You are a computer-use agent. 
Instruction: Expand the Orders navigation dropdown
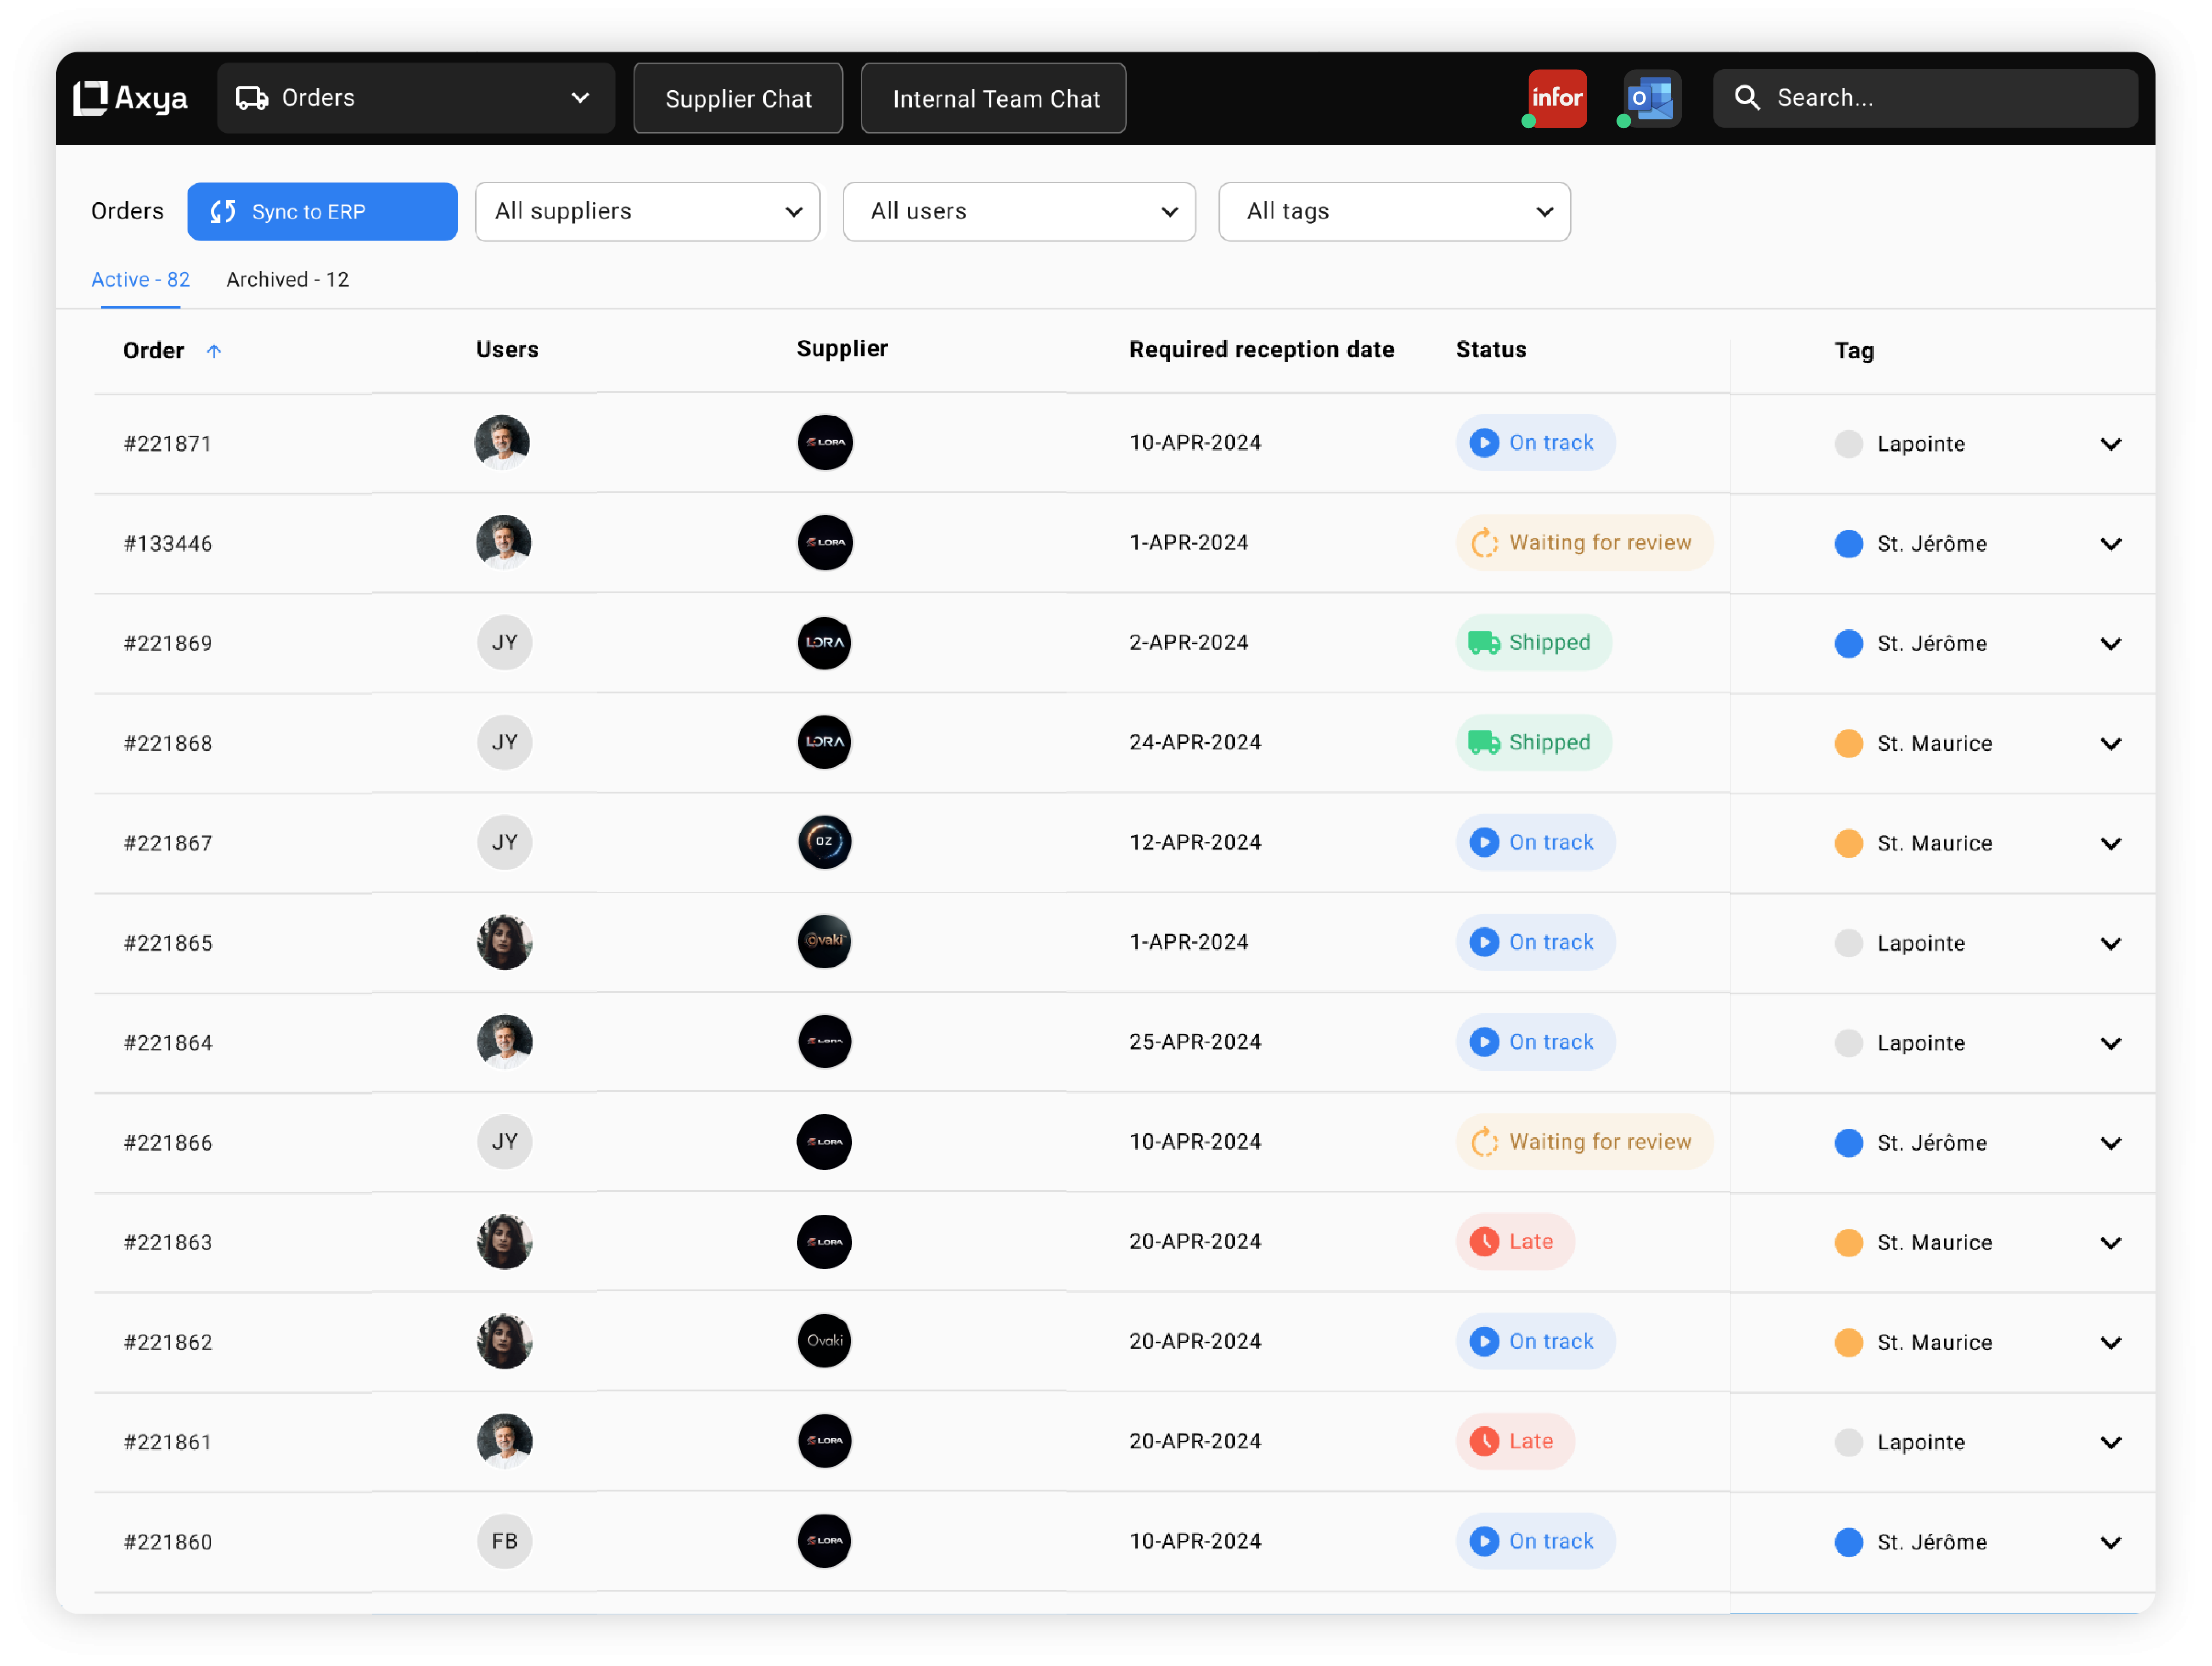[x=415, y=98]
